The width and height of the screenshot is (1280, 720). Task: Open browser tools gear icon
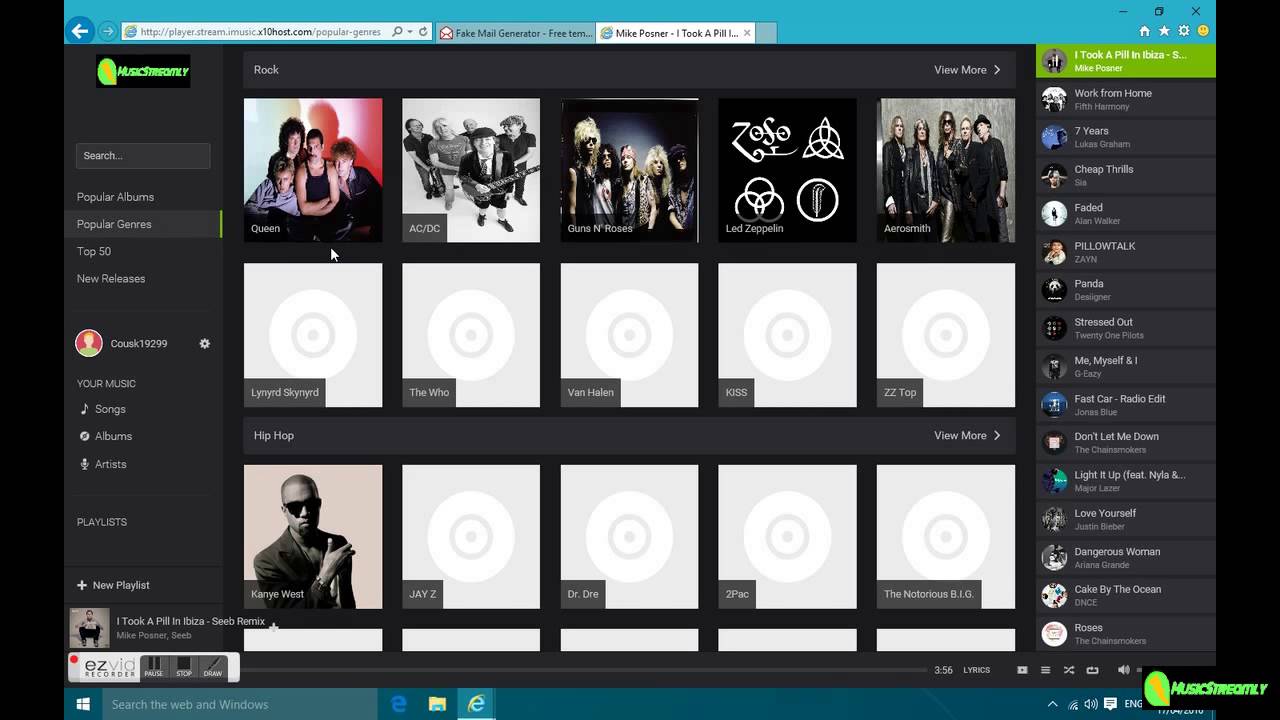point(1184,31)
